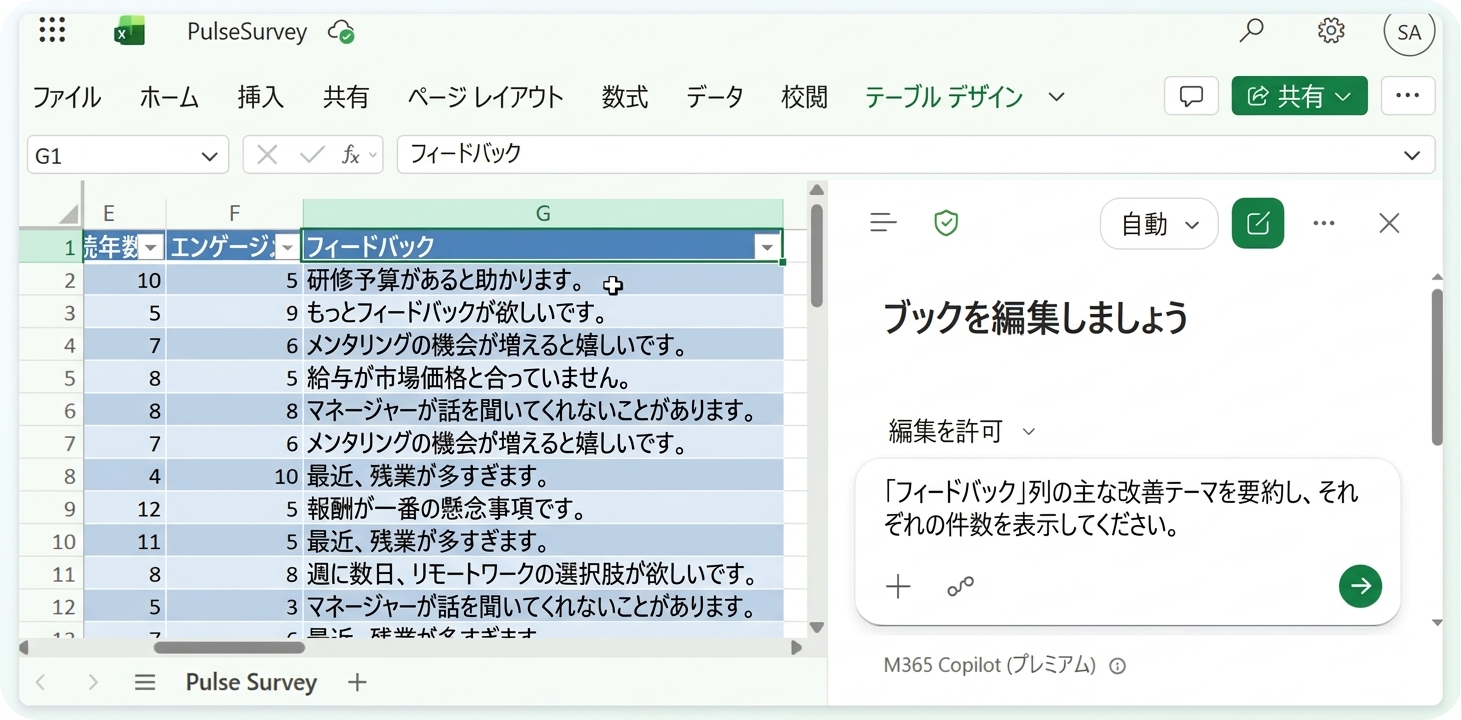Click the cloud saved status icon
Screen dimensions: 1462x720
pos(342,32)
